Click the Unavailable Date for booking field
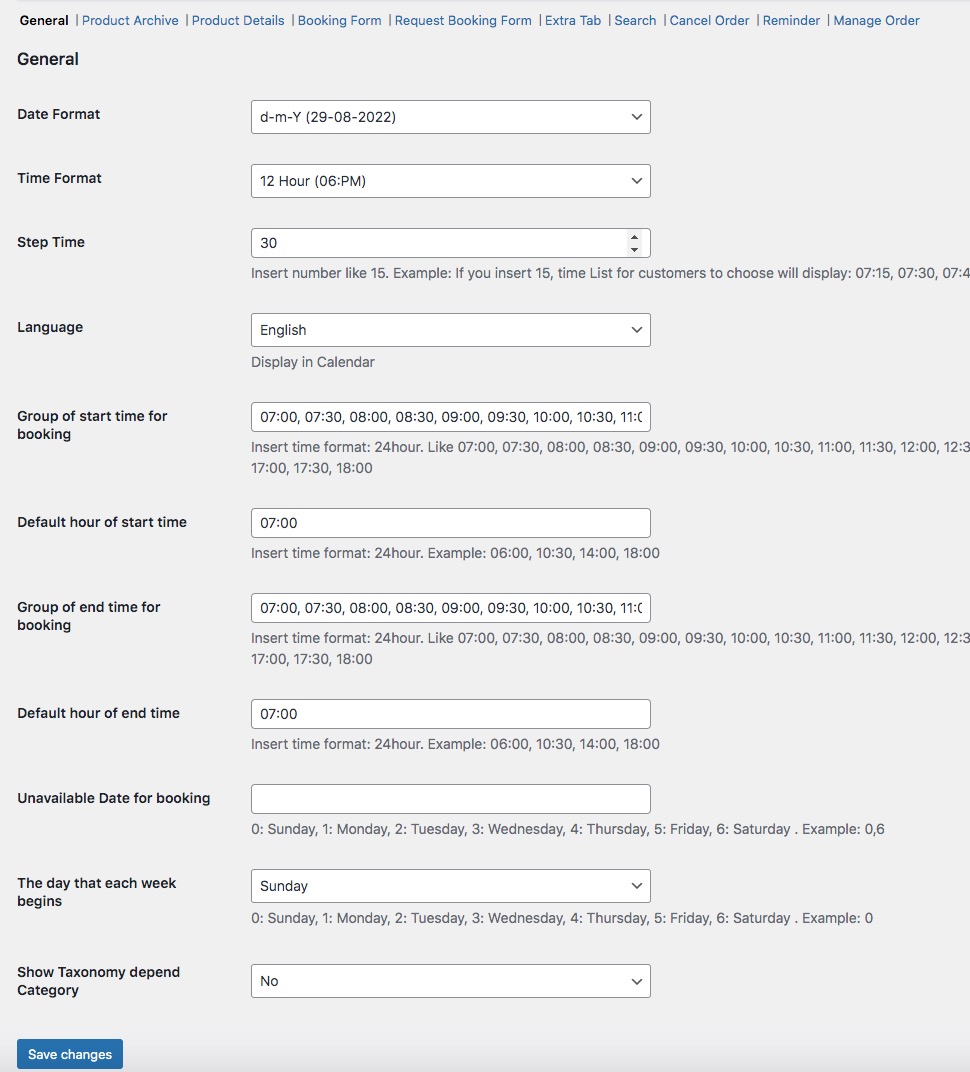 [x=450, y=799]
